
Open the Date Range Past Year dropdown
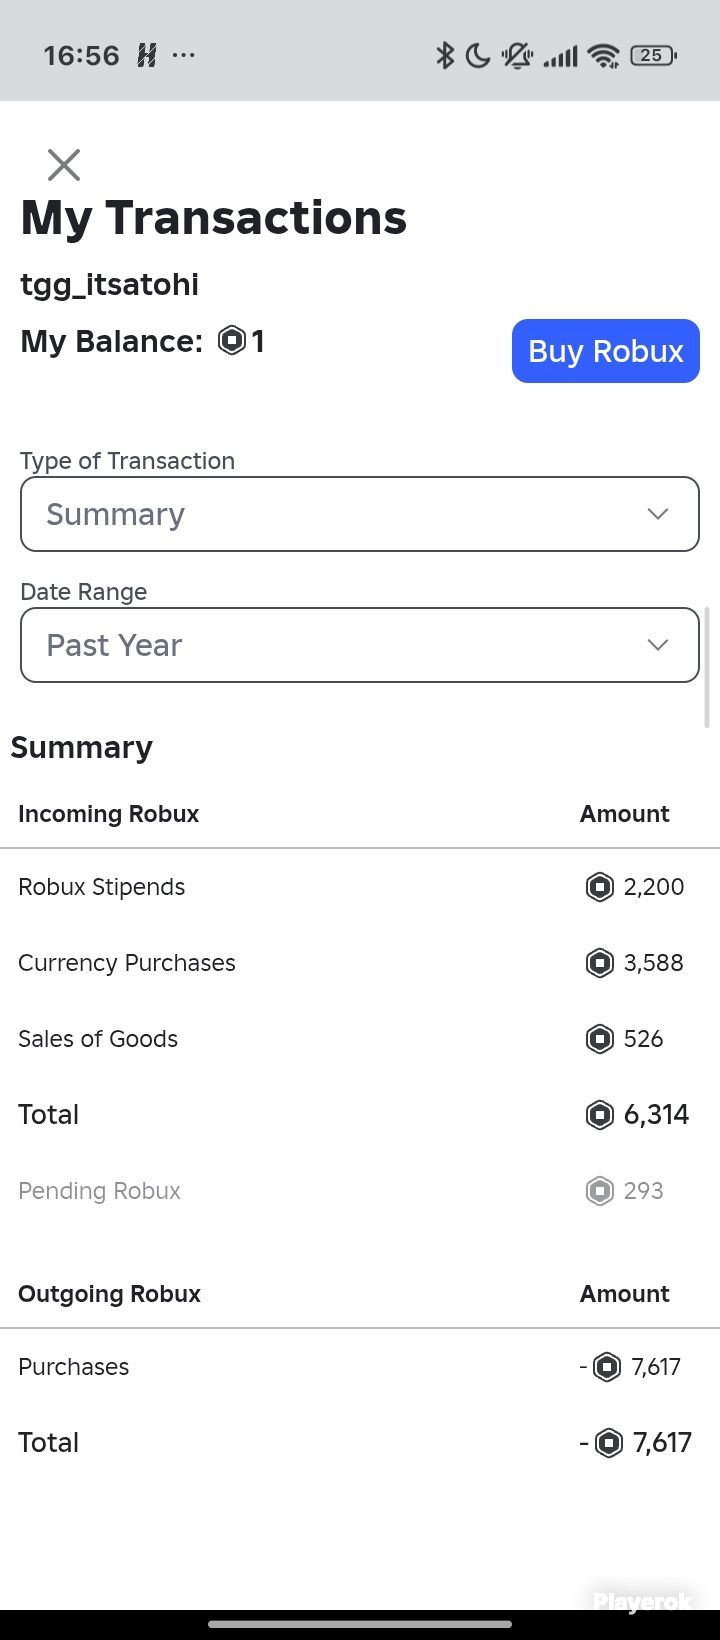click(x=360, y=645)
